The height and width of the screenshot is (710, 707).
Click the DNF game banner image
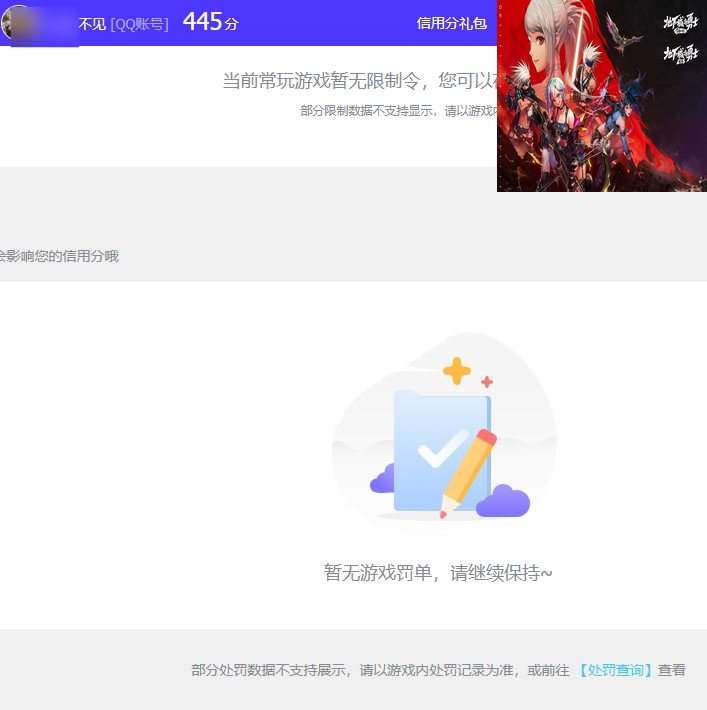(602, 96)
